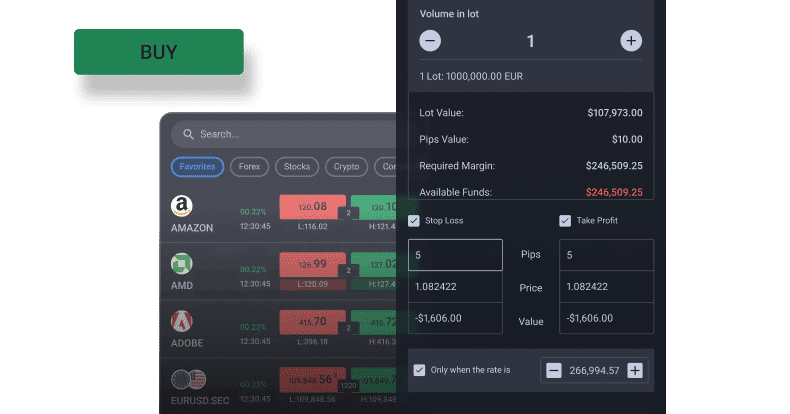Click Adobe red sell price 415.70
Screen dimensions: 790x414
[312, 322]
